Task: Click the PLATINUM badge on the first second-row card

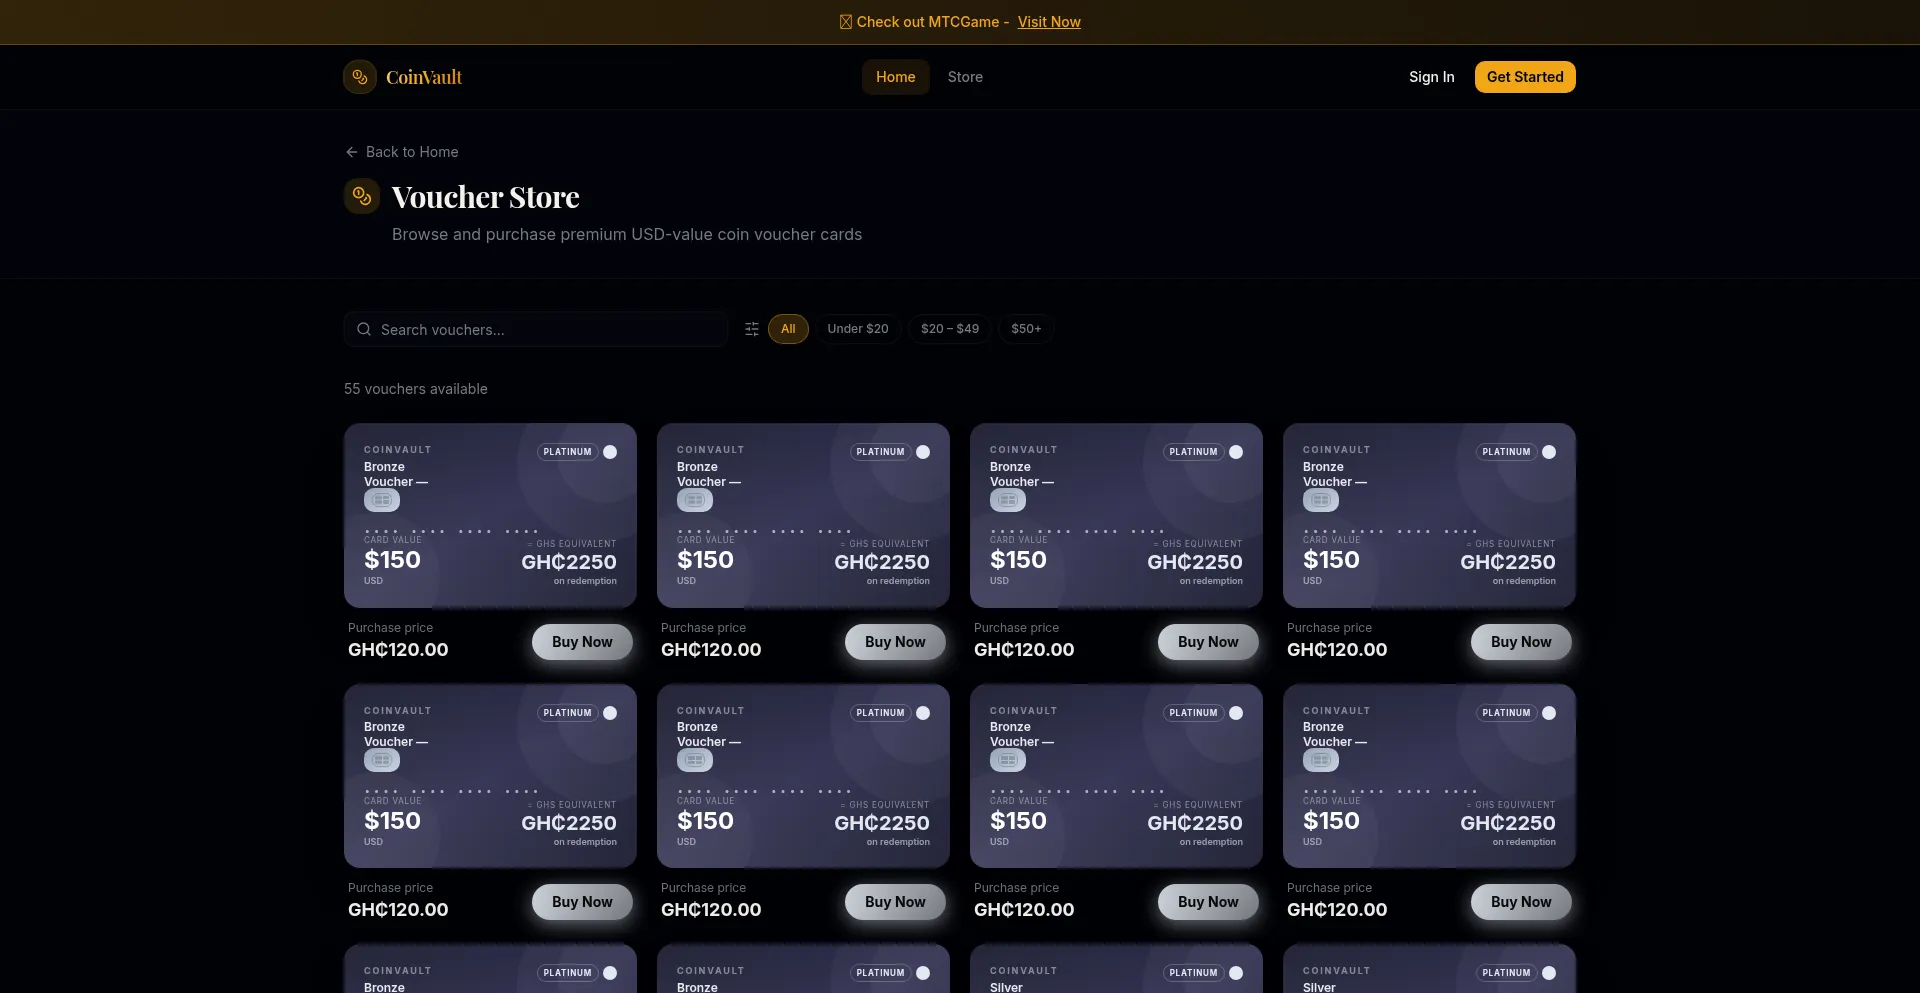Action: click(x=568, y=713)
